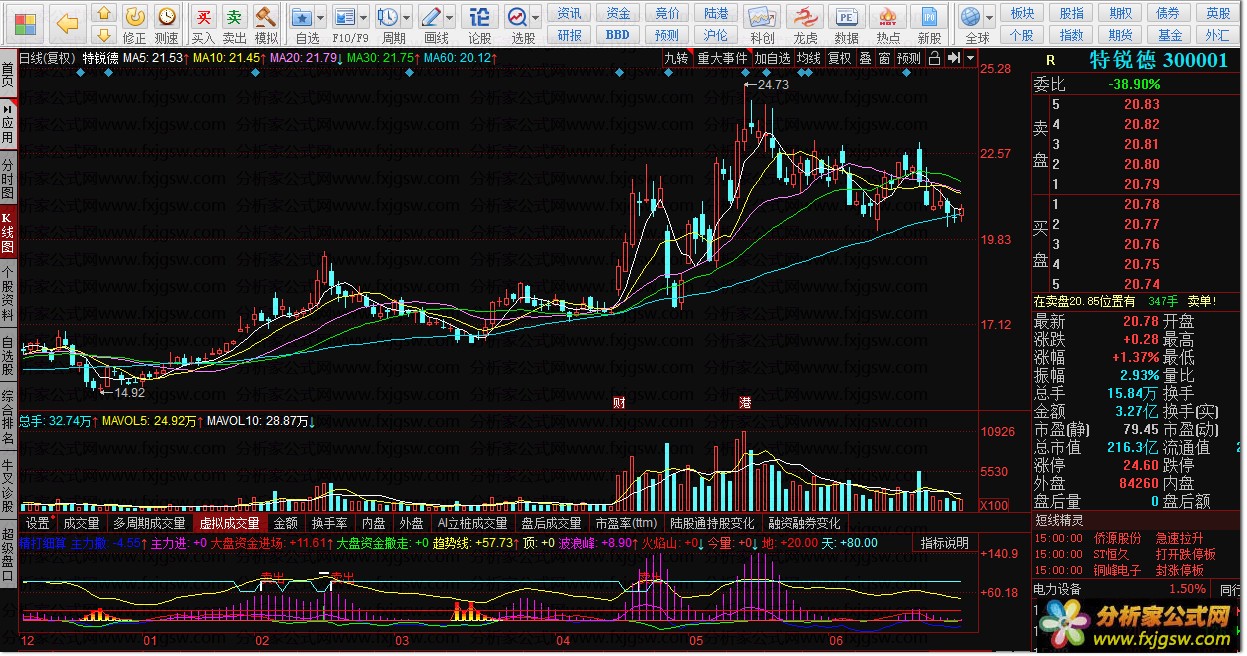Click the 沪伦 button in toolbar
The image size is (1247, 656).
click(x=716, y=35)
